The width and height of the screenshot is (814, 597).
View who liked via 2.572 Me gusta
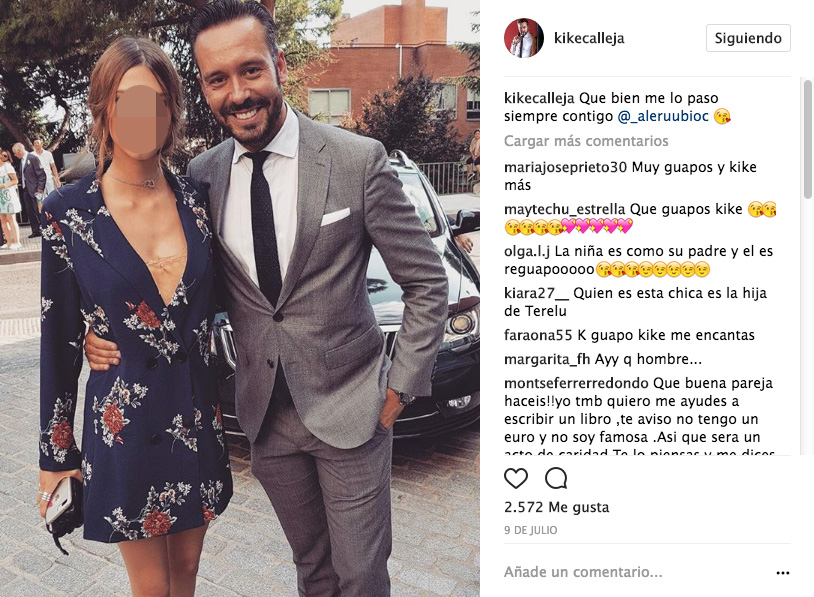point(557,507)
